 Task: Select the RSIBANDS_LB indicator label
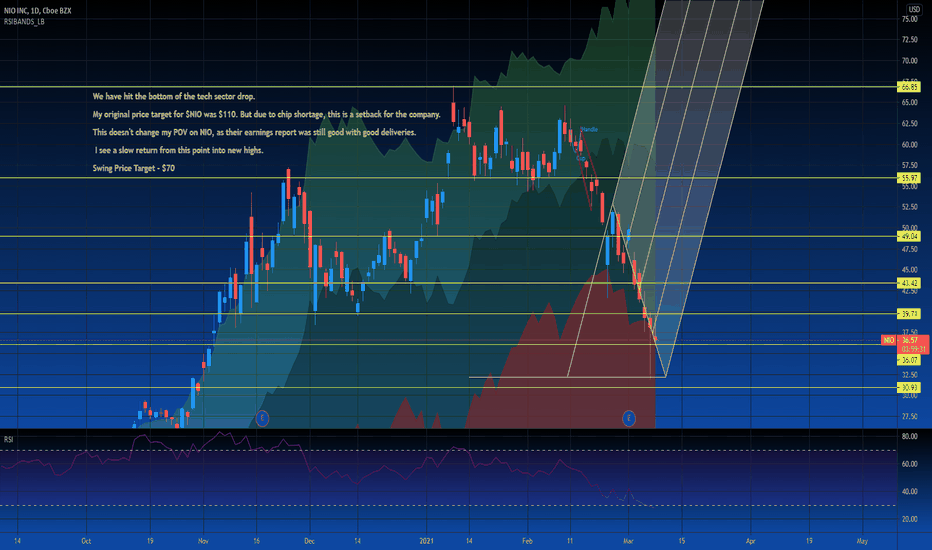point(24,21)
